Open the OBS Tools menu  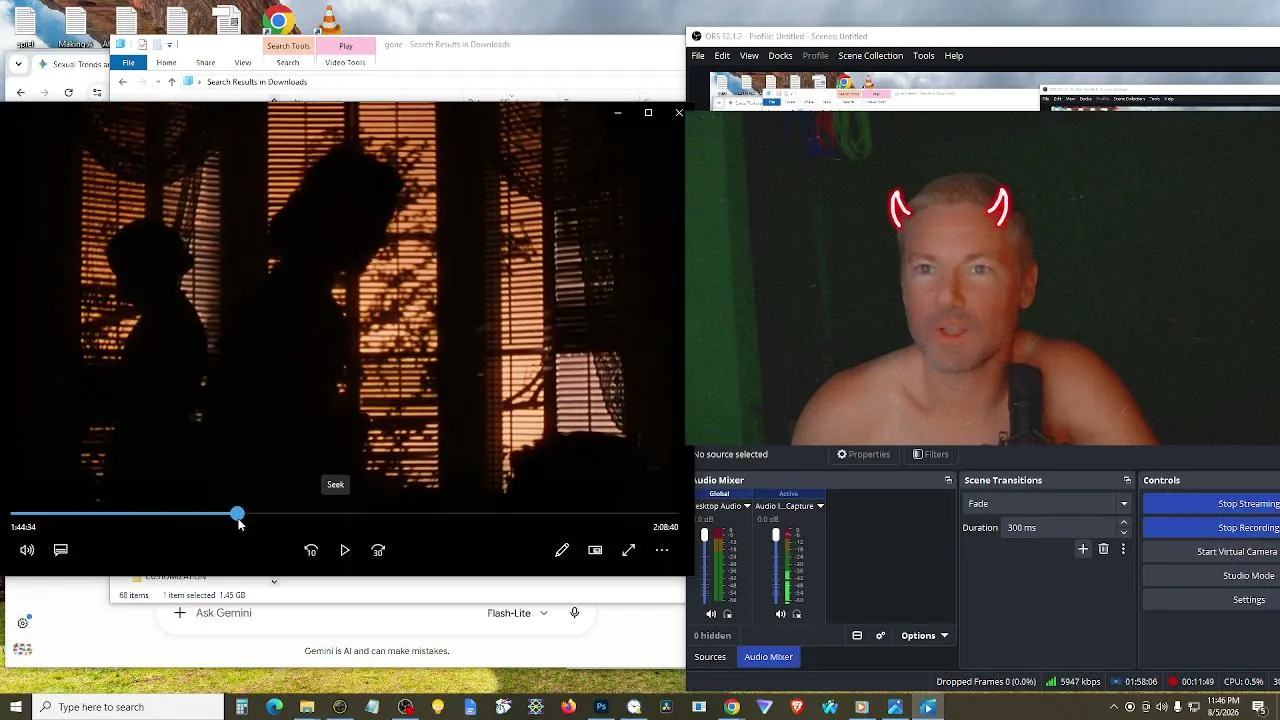tap(923, 56)
